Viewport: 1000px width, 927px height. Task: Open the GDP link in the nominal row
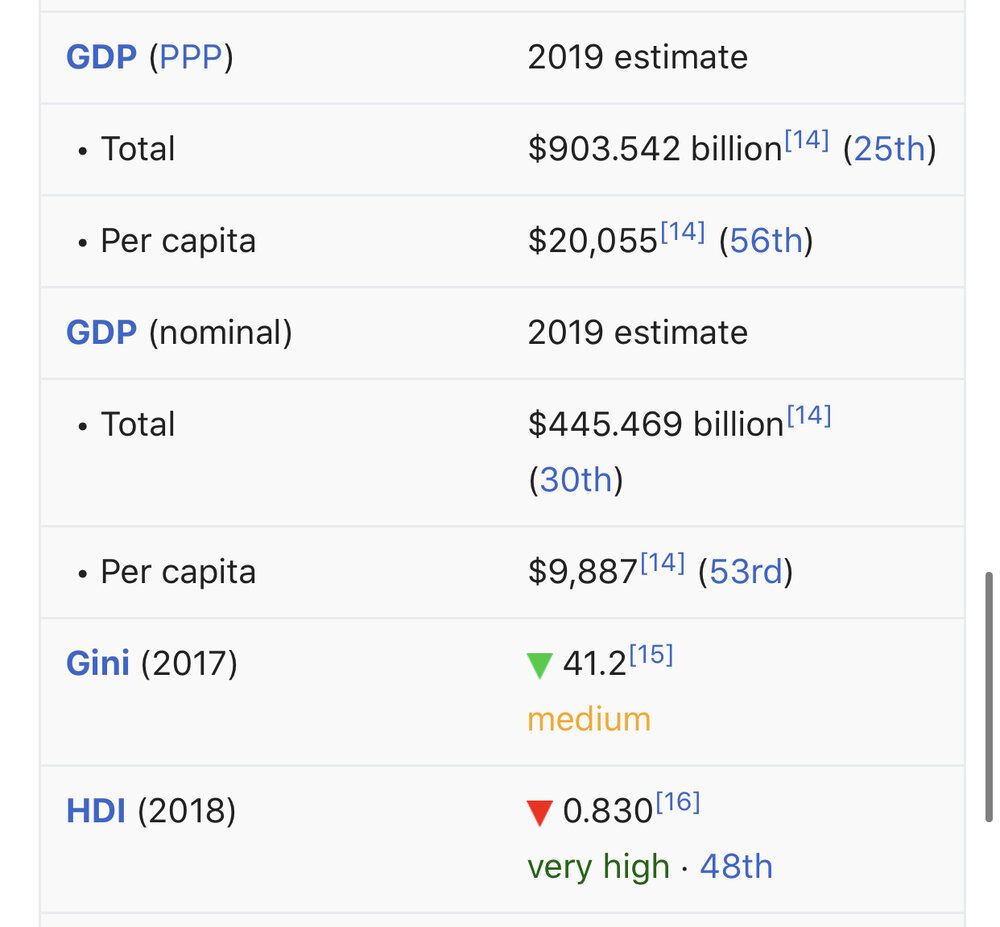(101, 333)
